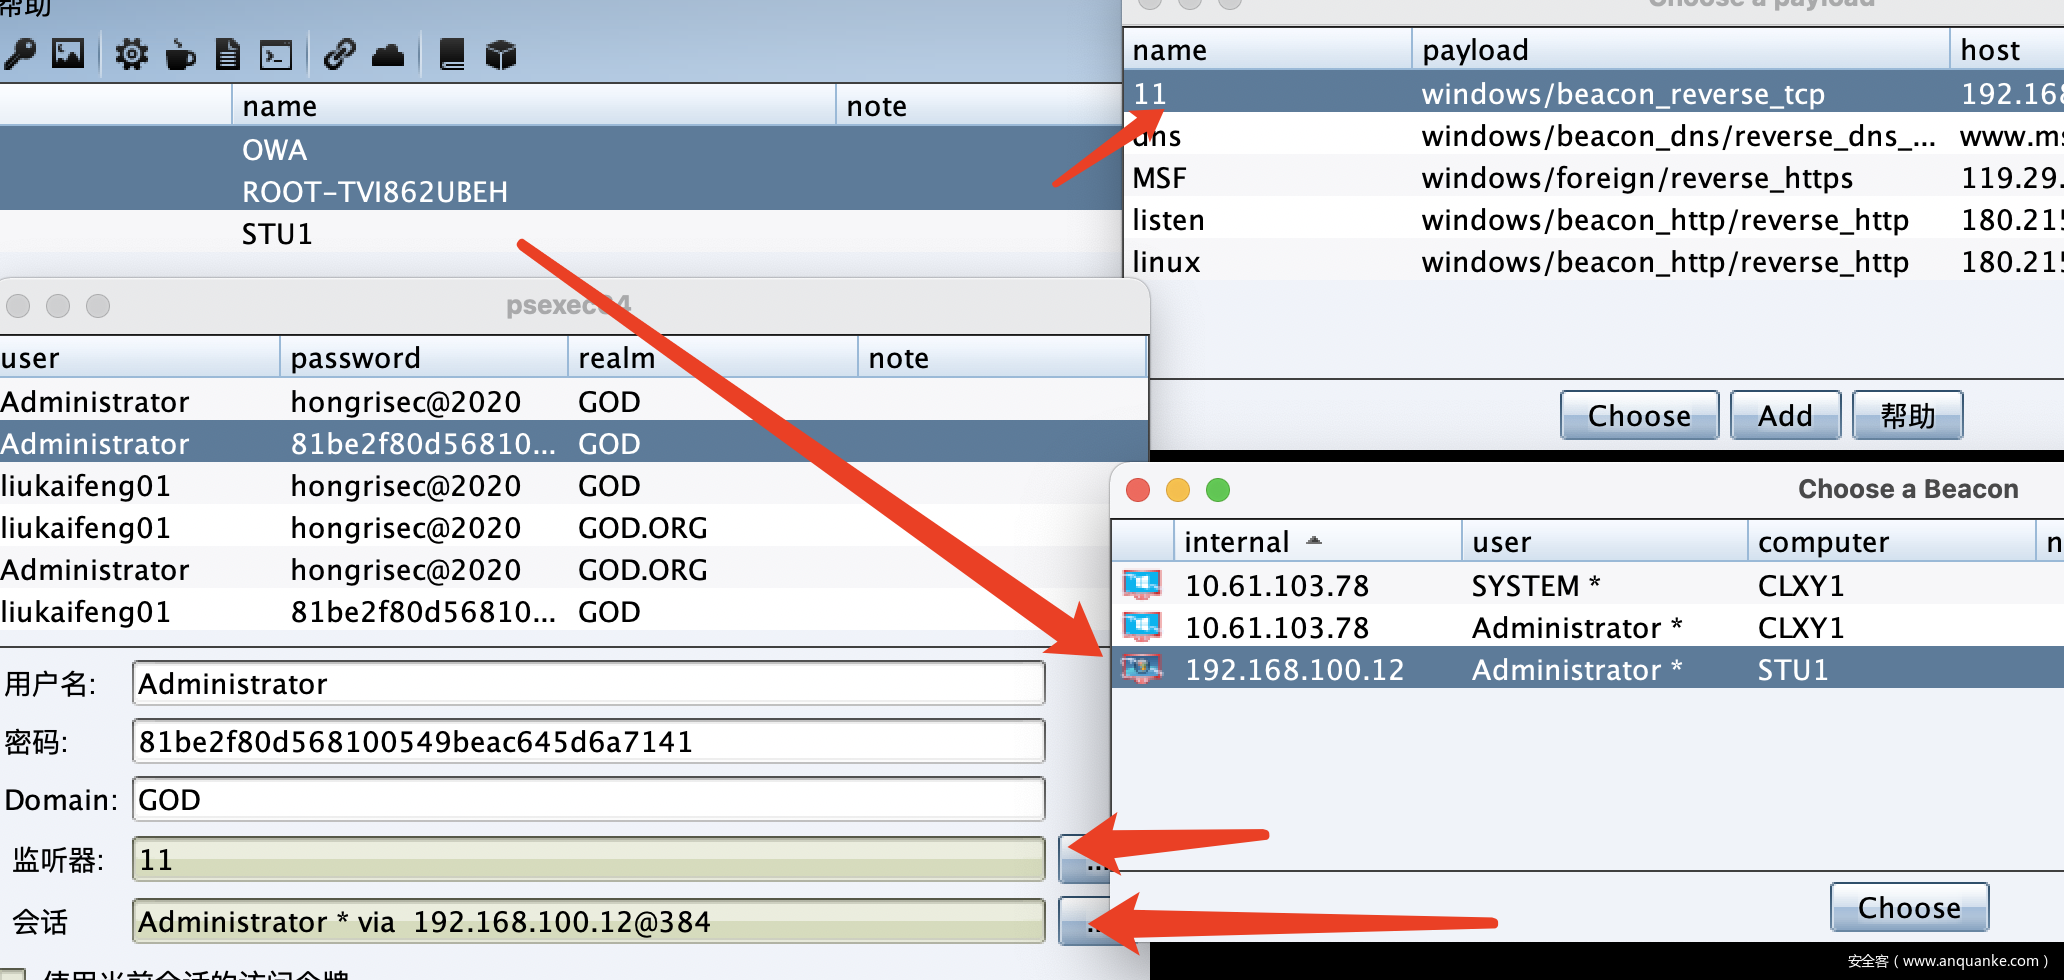Select the OWA target row
Viewport: 2064px width, 980px height.
point(560,149)
